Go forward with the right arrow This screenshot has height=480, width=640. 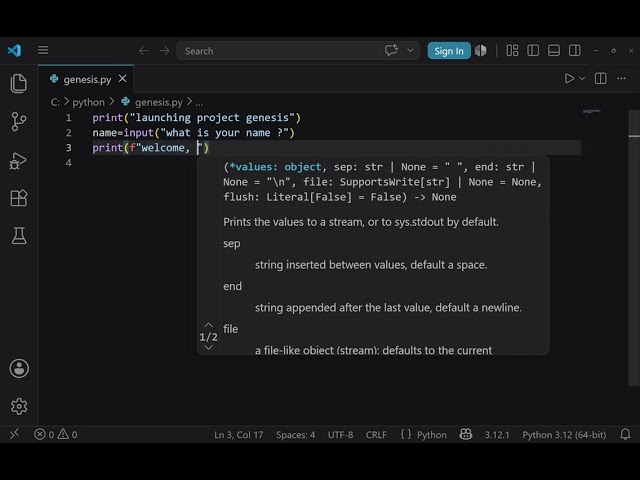[x=164, y=51]
